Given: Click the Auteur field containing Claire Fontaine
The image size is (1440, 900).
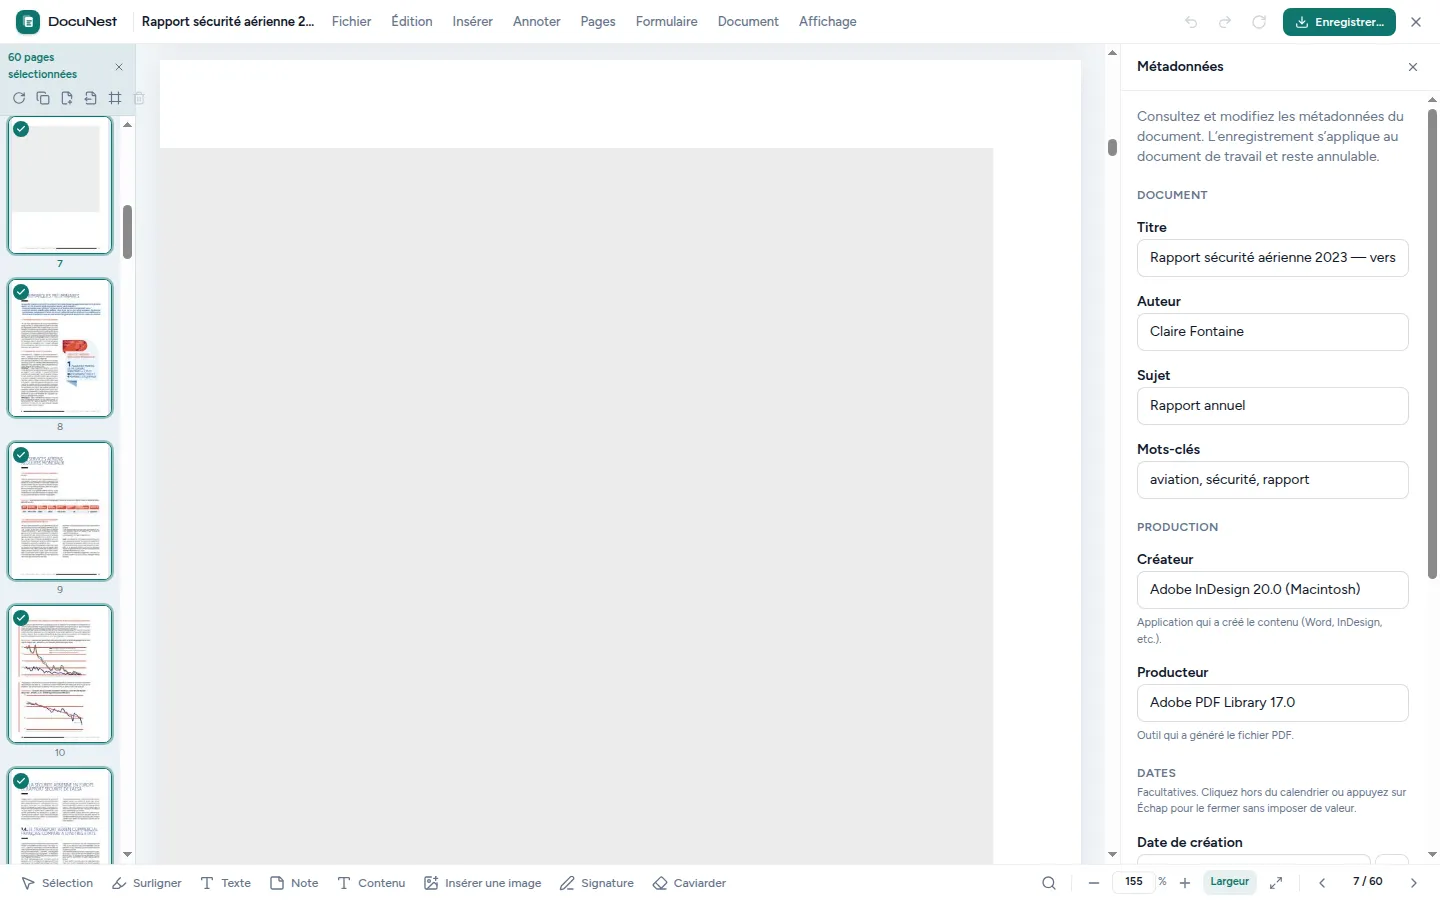Looking at the screenshot, I should 1272,332.
